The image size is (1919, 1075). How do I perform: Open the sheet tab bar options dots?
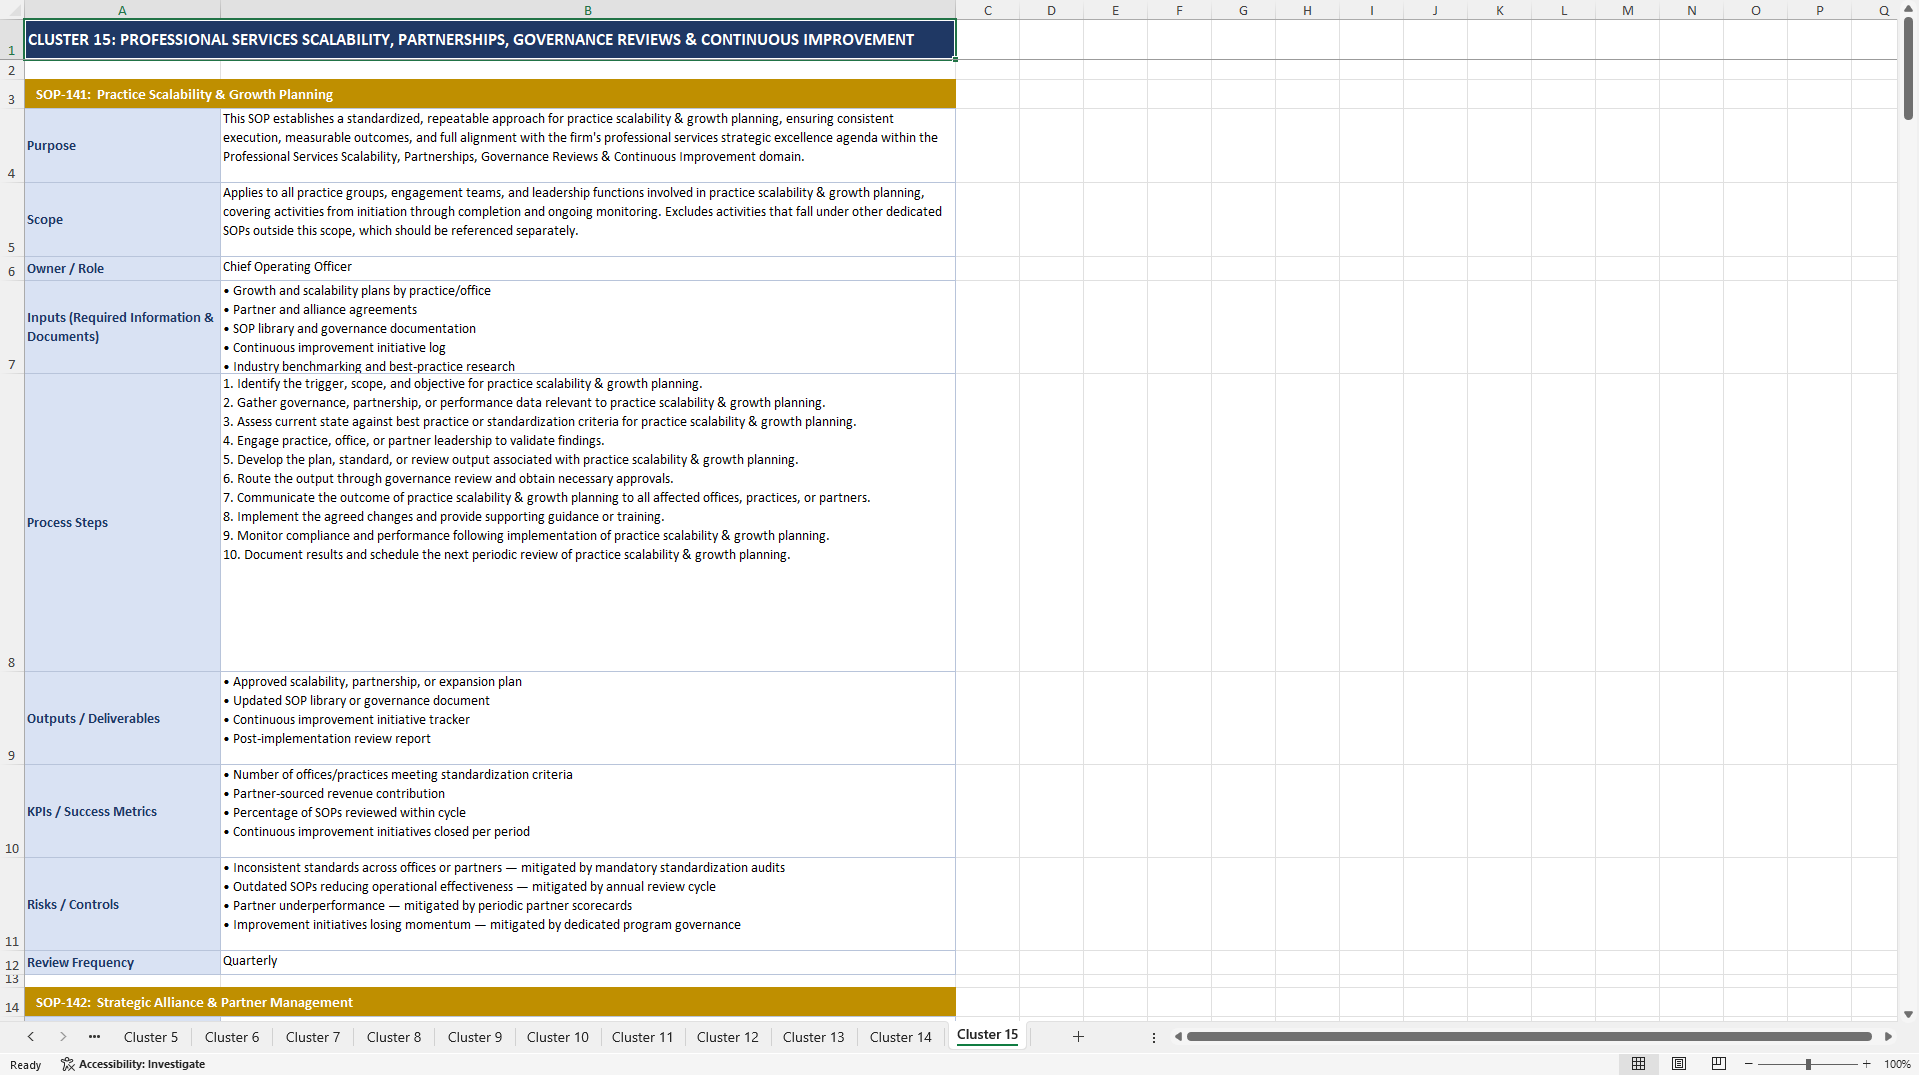pyautogui.click(x=1154, y=1038)
